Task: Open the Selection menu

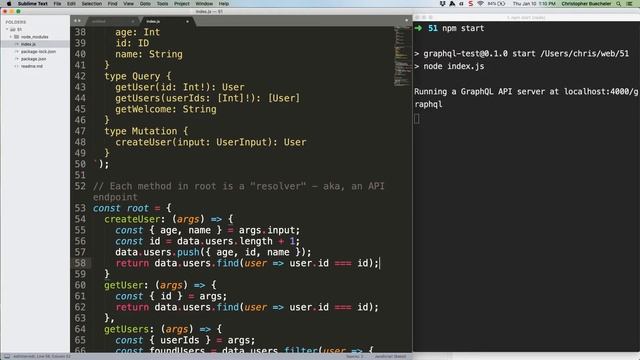Action: (91, 4)
